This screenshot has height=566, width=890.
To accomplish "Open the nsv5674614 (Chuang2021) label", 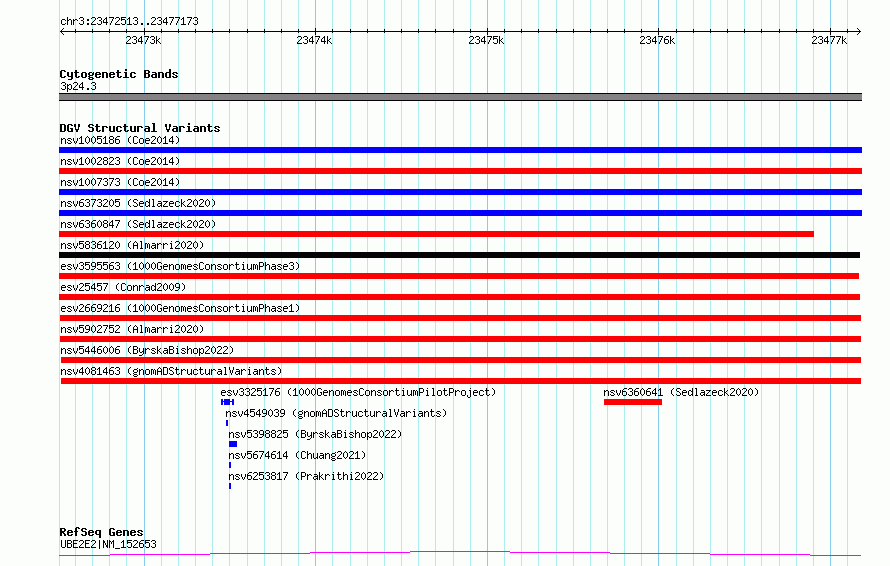I will pyautogui.click(x=297, y=455).
